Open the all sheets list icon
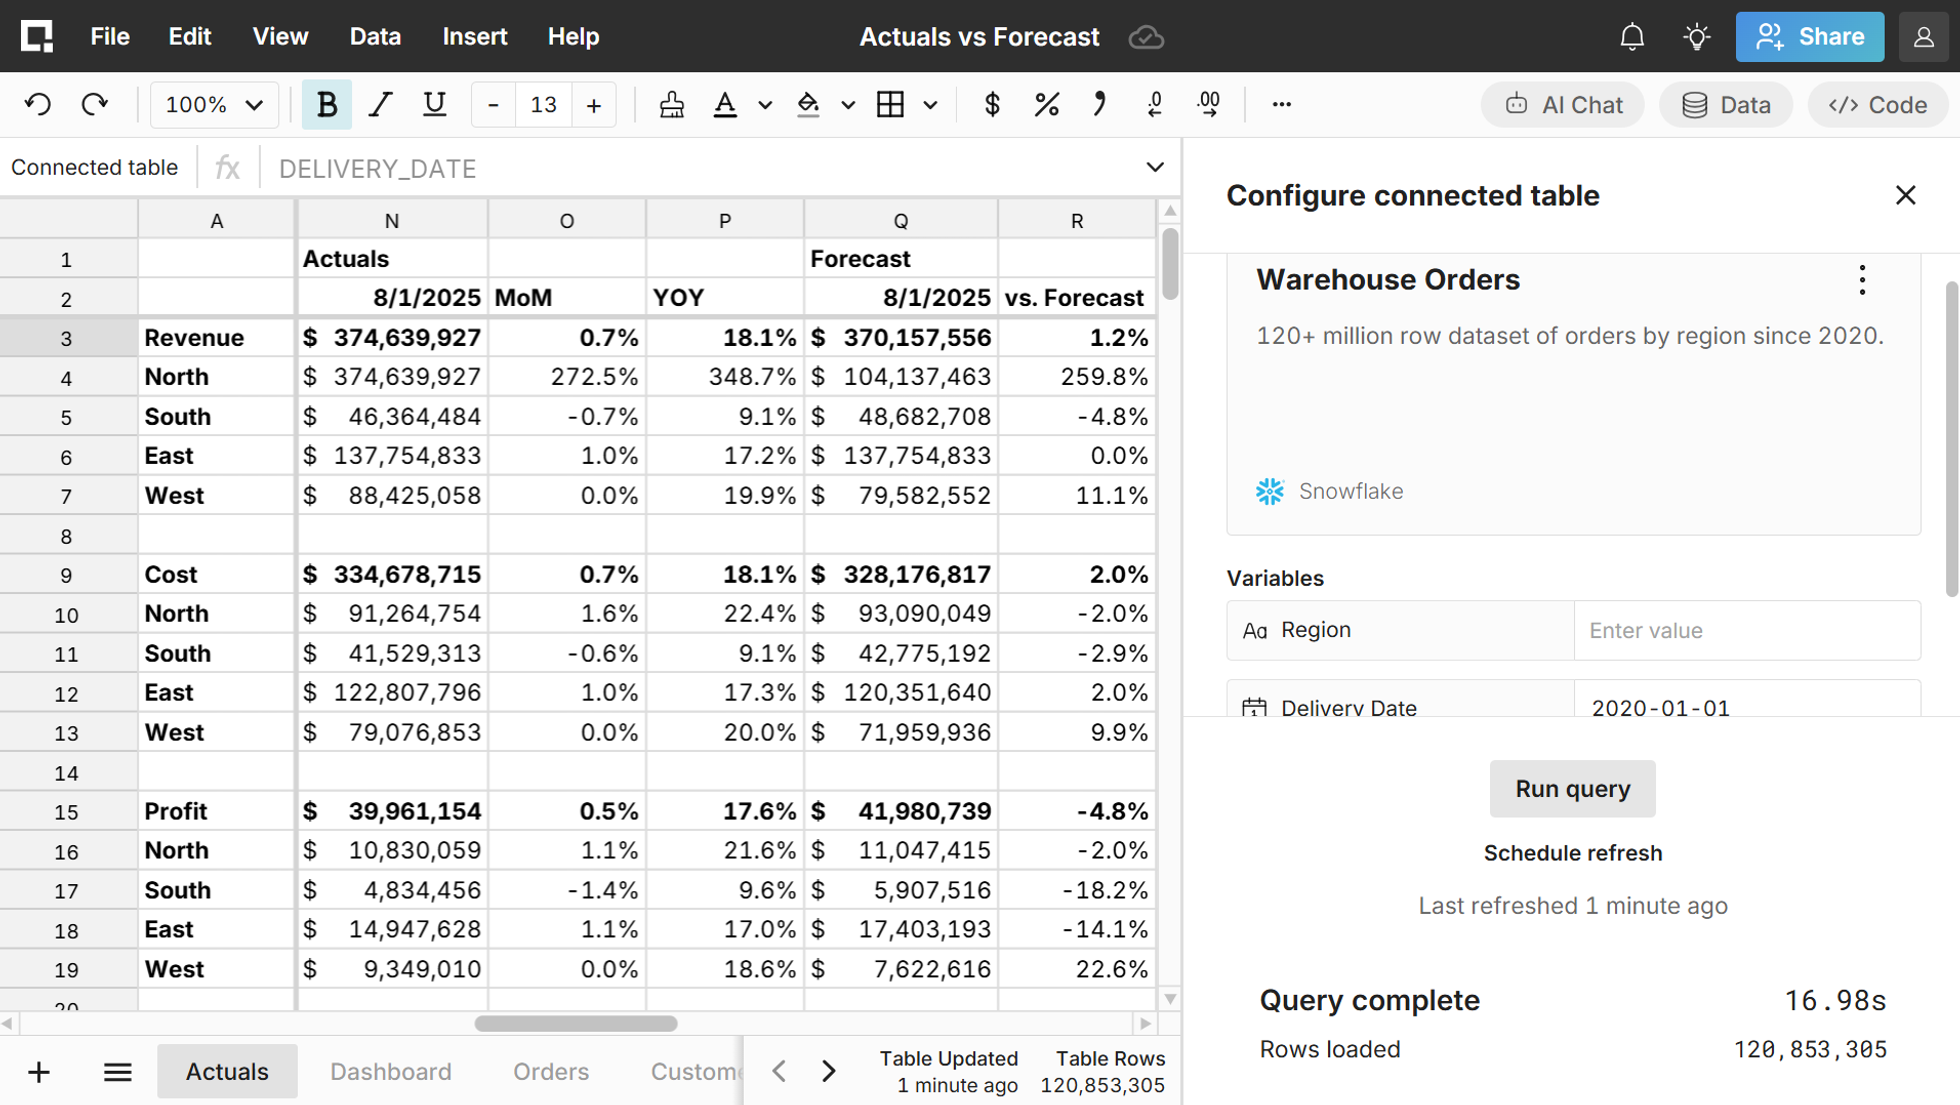The width and height of the screenshot is (1960, 1105). coord(118,1072)
